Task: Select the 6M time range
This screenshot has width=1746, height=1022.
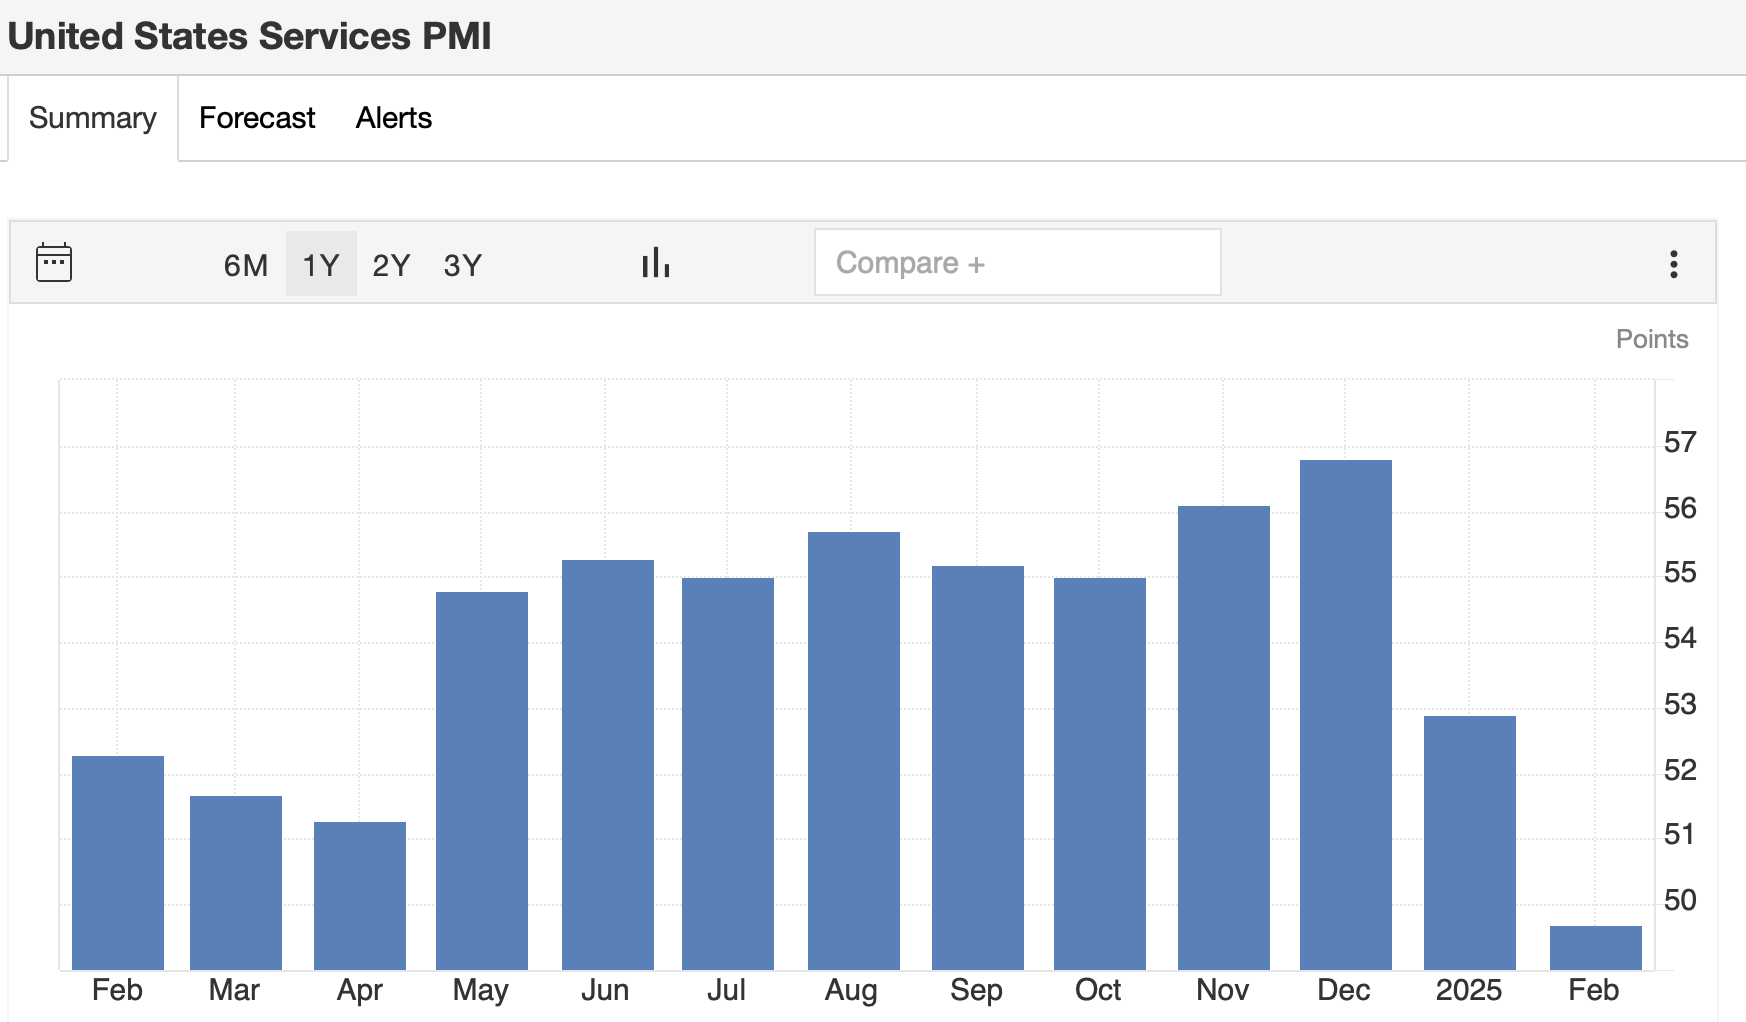Action: [x=245, y=265]
